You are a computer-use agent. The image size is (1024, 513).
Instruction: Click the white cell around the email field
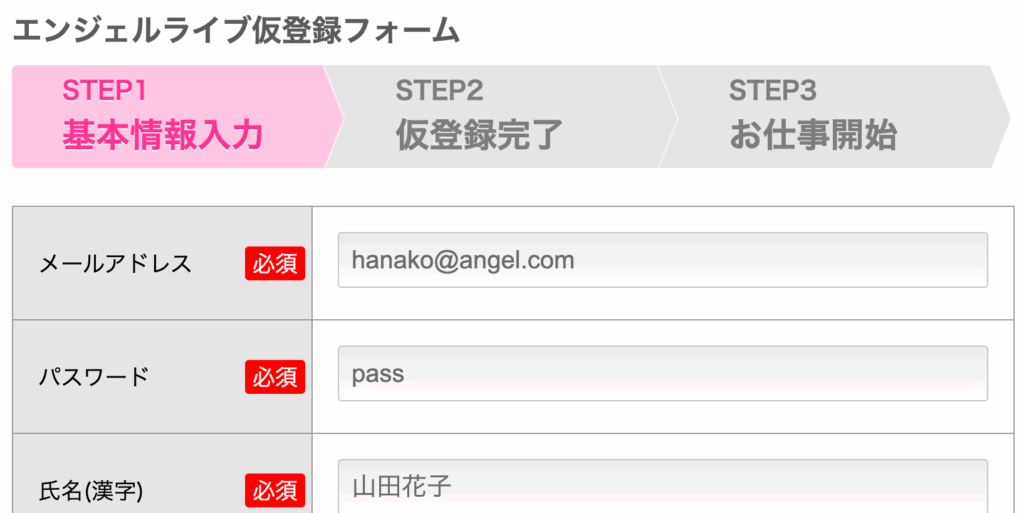(x=662, y=302)
